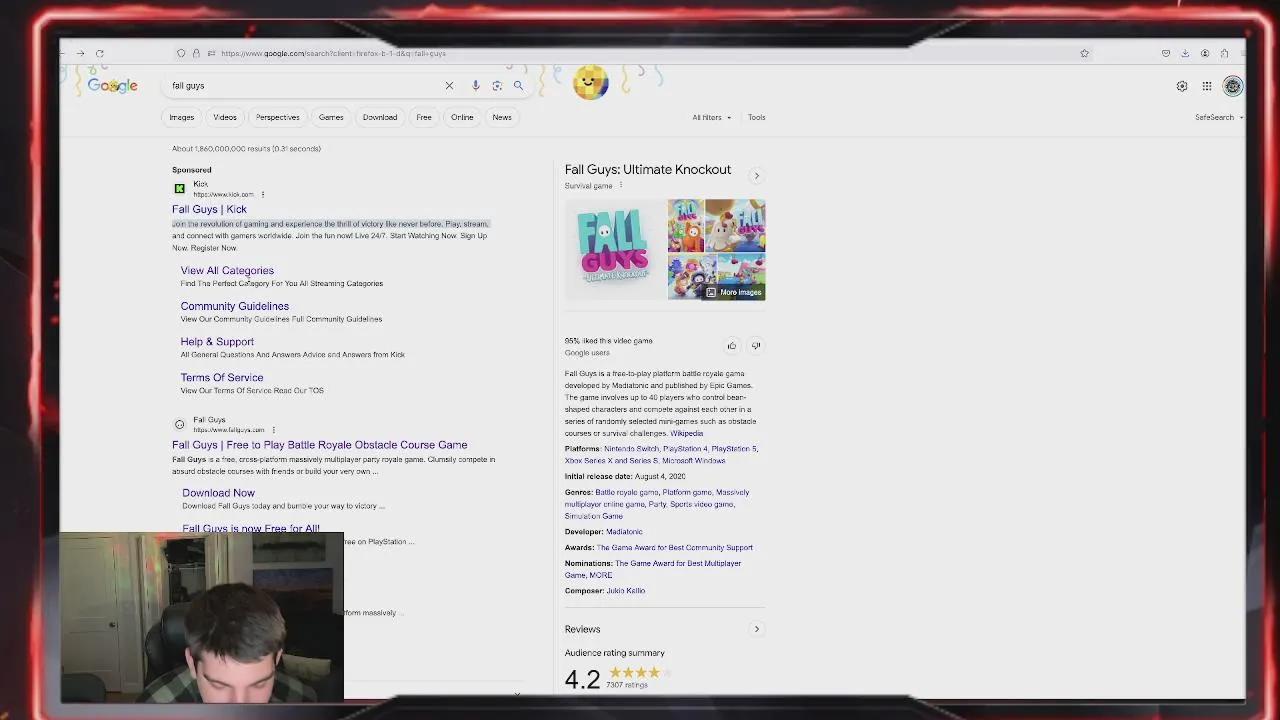Search by image with lens icon
The width and height of the screenshot is (1280, 720).
point(497,86)
